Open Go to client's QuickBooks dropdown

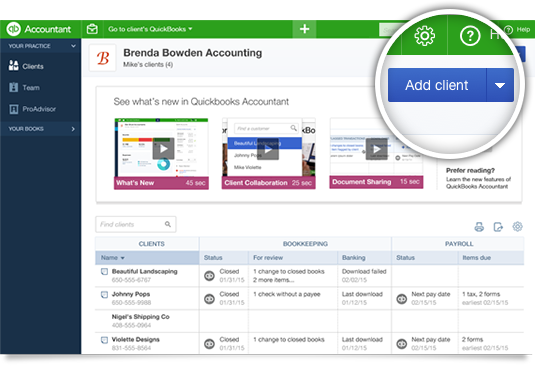(150, 29)
